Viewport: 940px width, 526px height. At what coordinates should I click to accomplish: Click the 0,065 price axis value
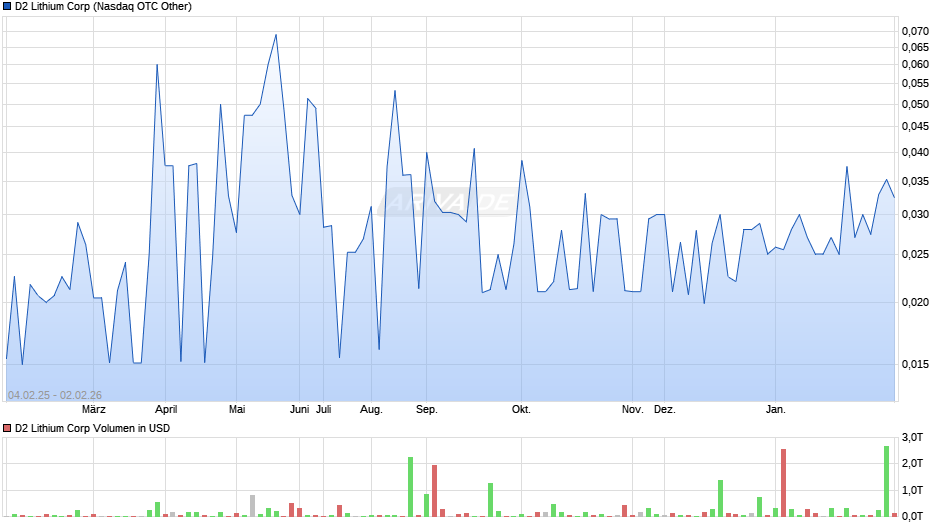915,47
